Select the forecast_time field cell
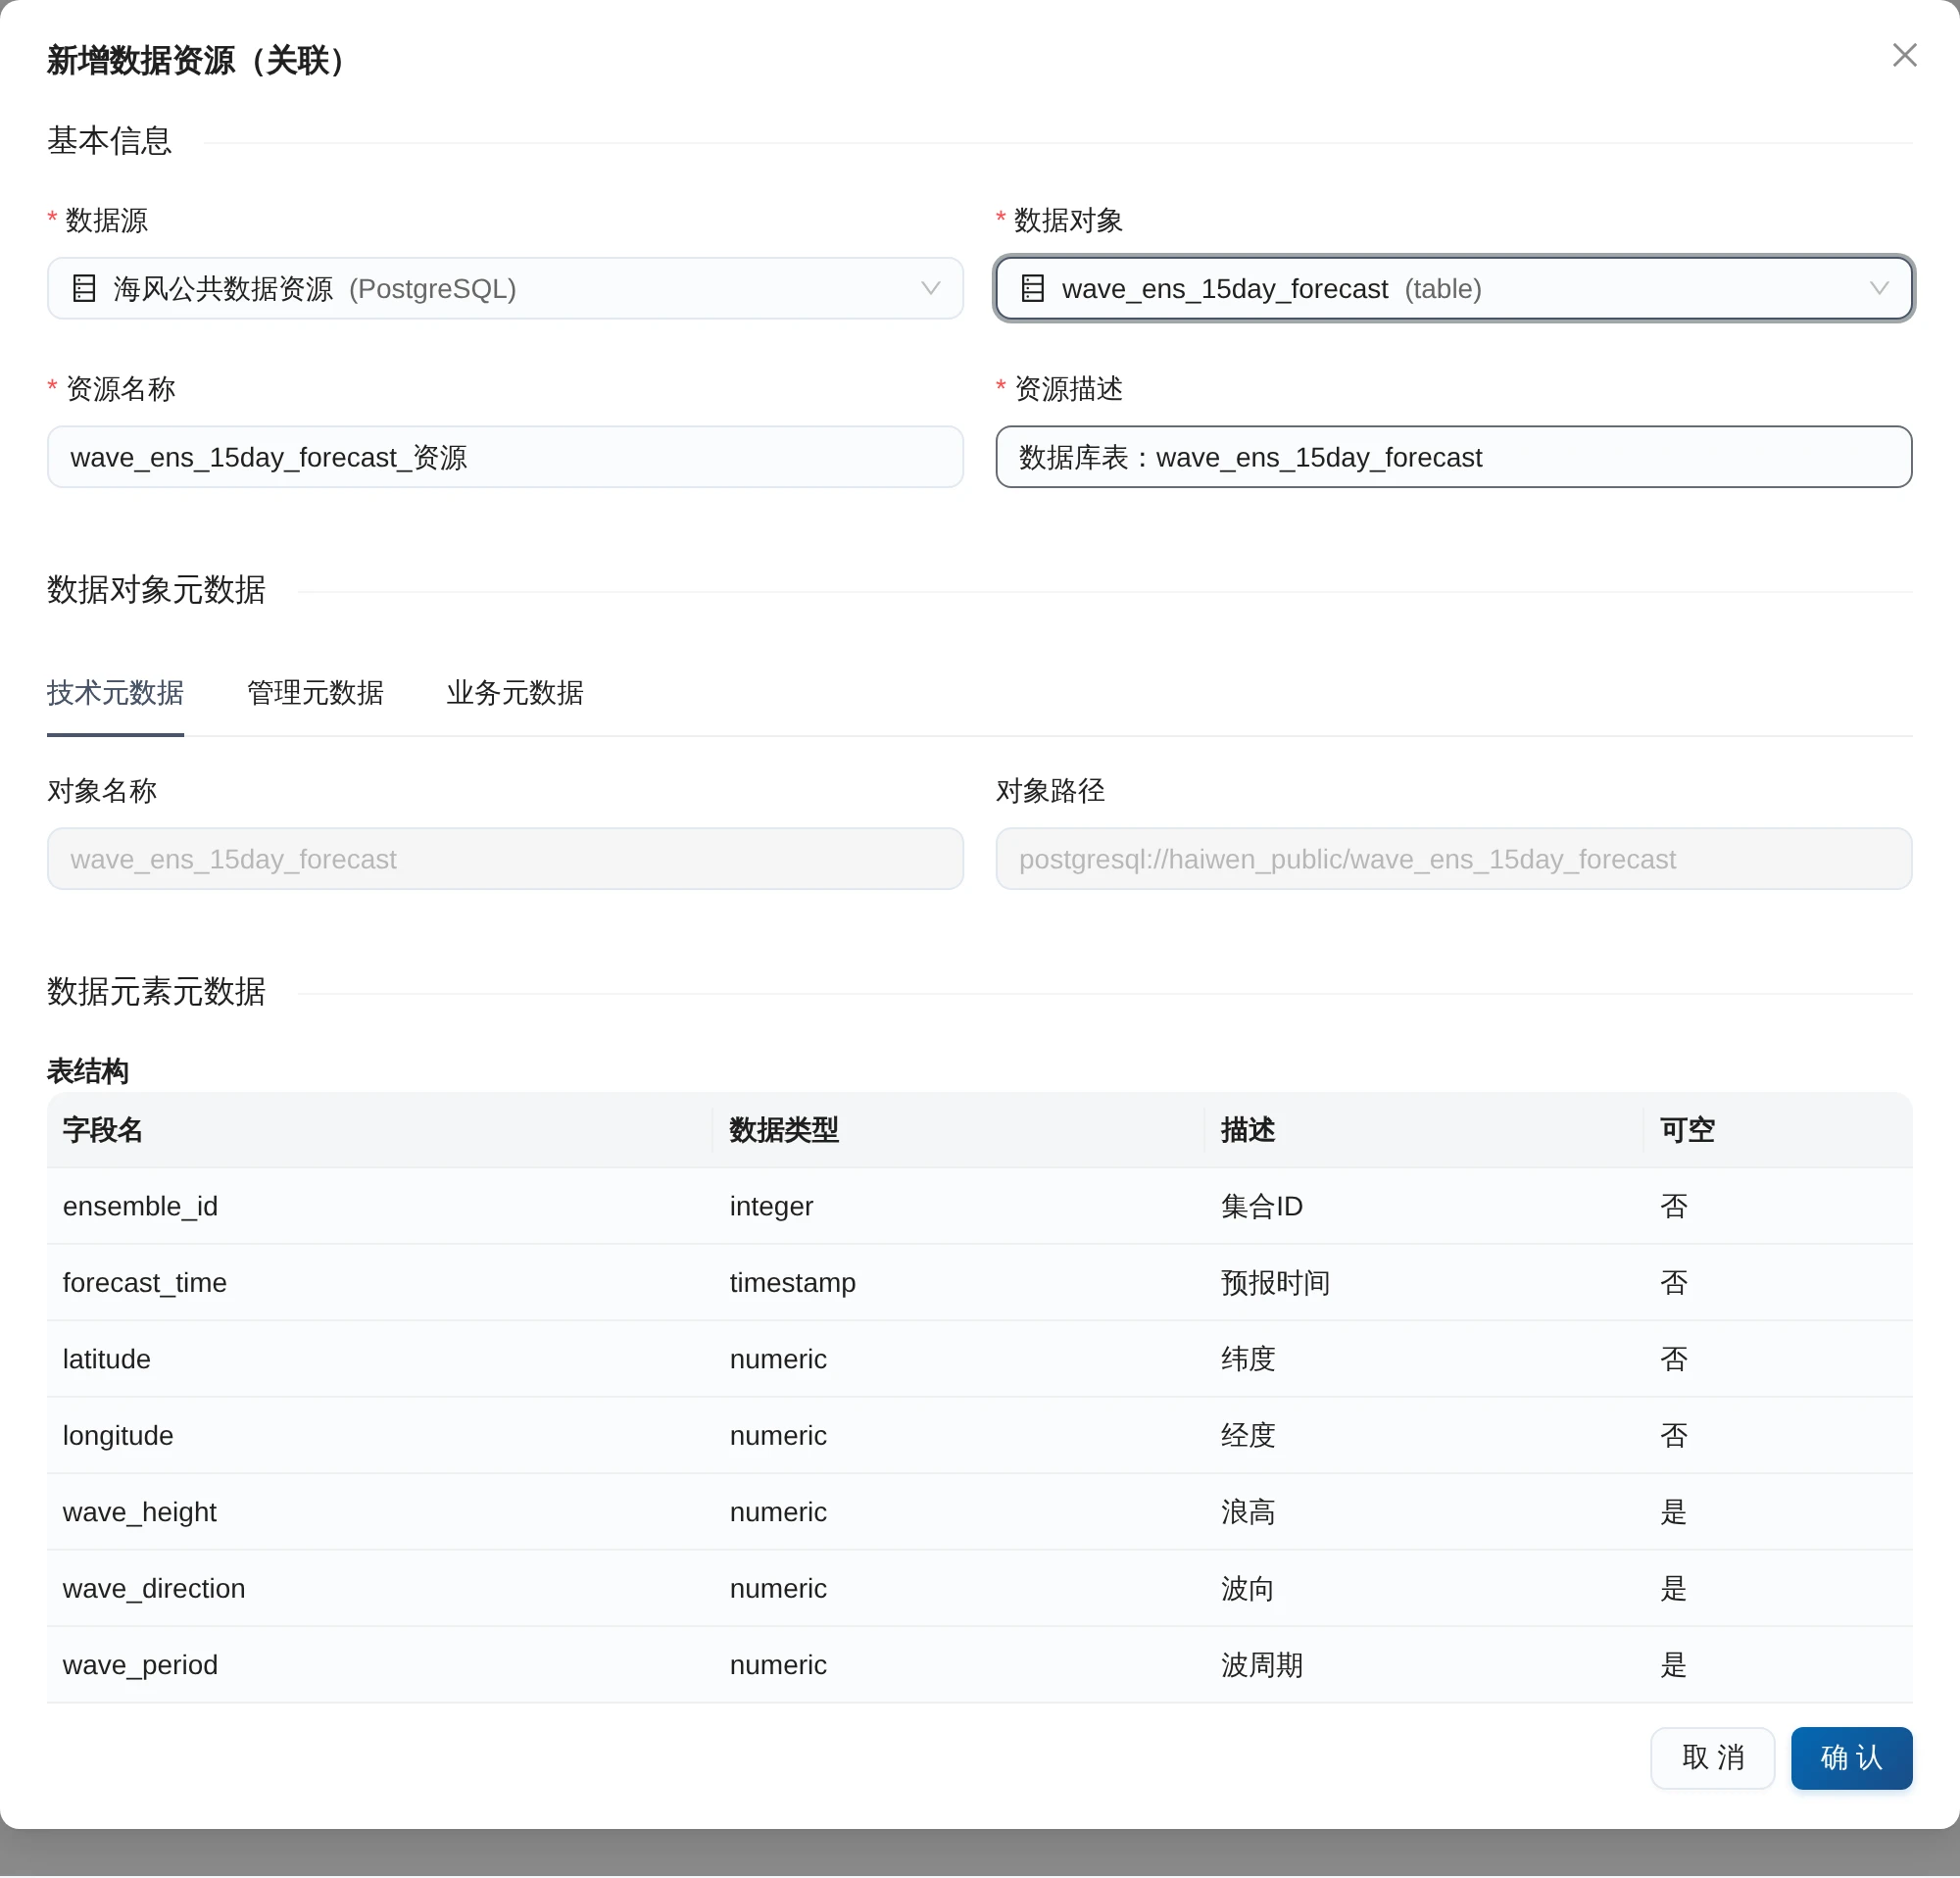Screen dimensions: 1960x1878 (380, 1283)
